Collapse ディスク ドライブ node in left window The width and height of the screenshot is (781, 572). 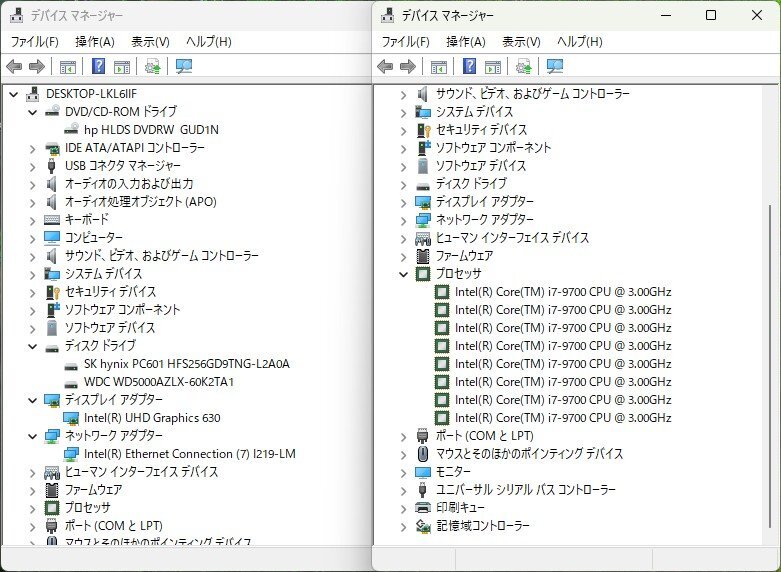click(33, 346)
